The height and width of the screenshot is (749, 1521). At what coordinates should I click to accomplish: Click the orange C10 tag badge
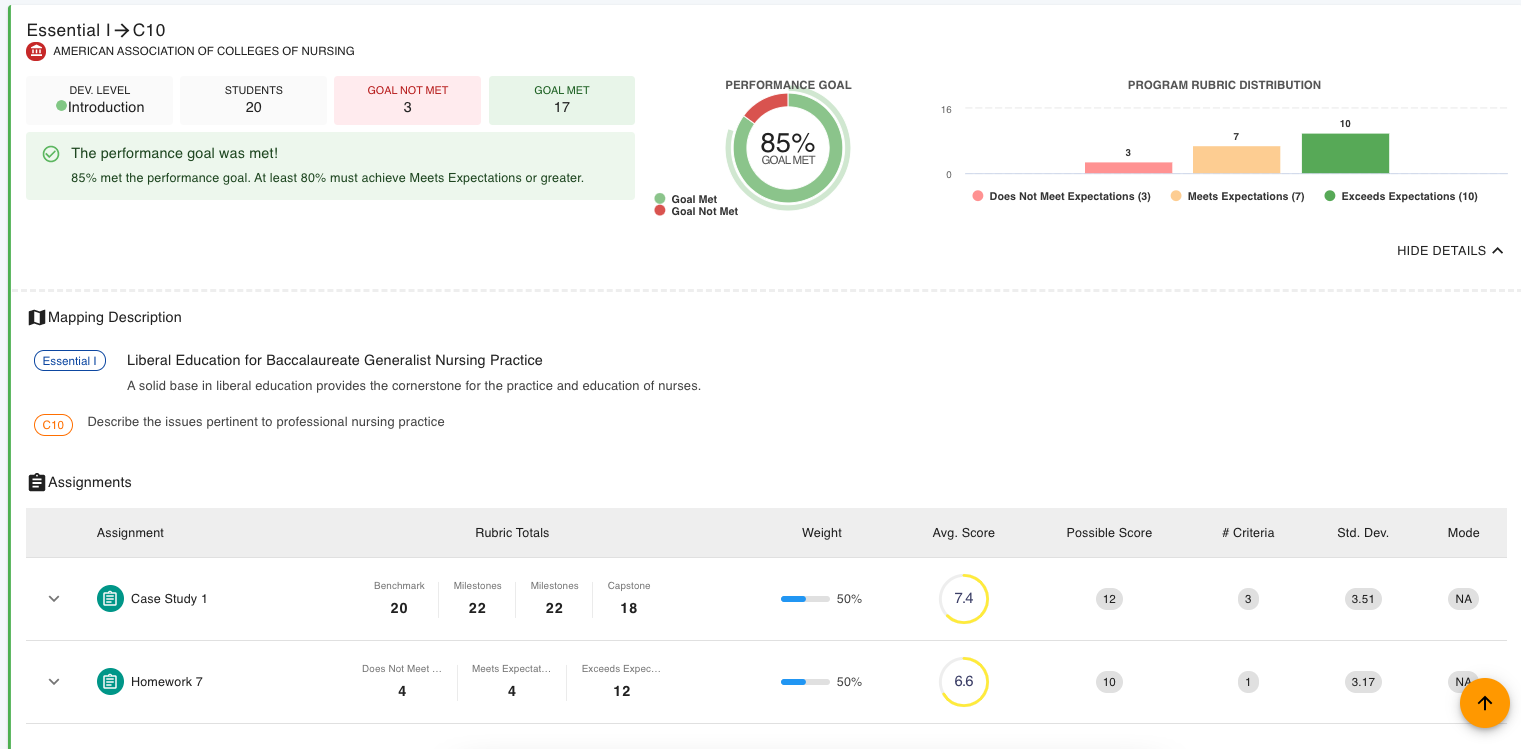coord(53,425)
